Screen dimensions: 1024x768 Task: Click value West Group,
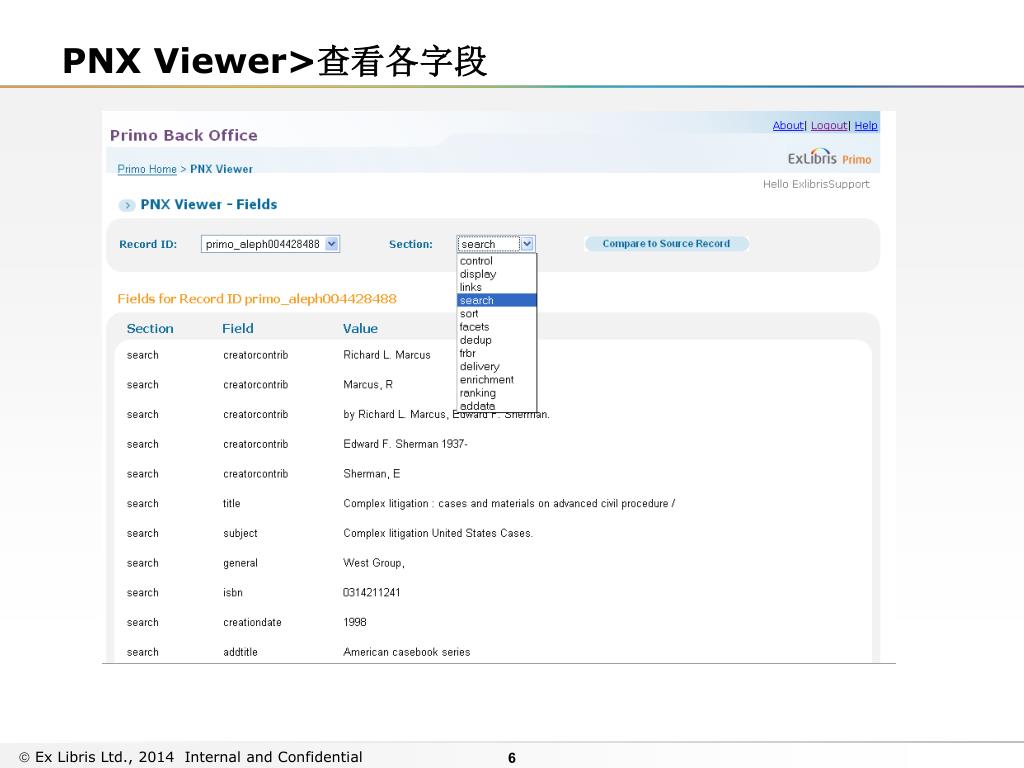pyautogui.click(x=374, y=563)
